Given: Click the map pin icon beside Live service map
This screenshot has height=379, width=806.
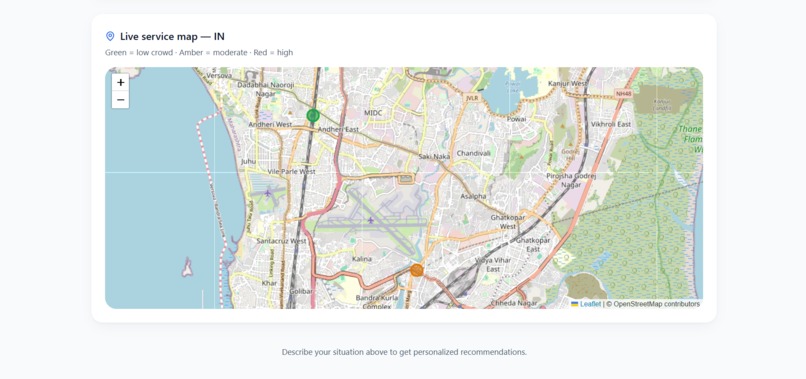Looking at the screenshot, I should click(x=110, y=36).
